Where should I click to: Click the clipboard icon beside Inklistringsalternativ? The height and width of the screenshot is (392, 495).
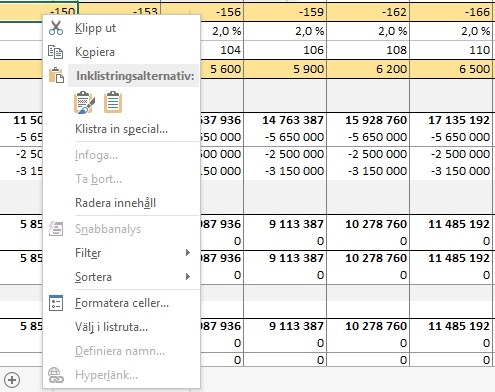[56, 75]
